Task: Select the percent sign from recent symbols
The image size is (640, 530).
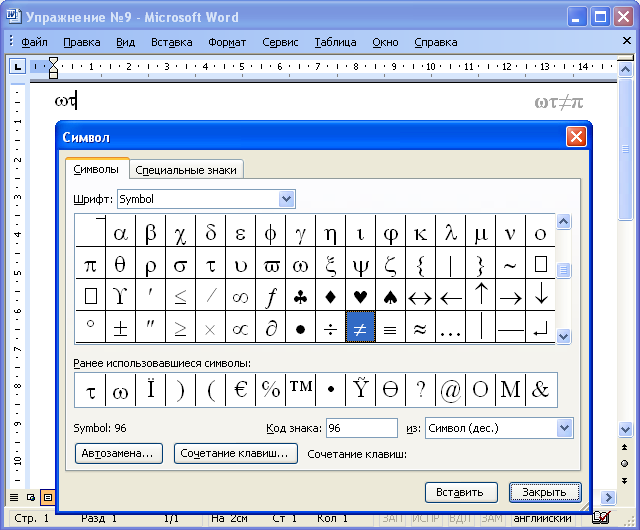Action: [271, 390]
